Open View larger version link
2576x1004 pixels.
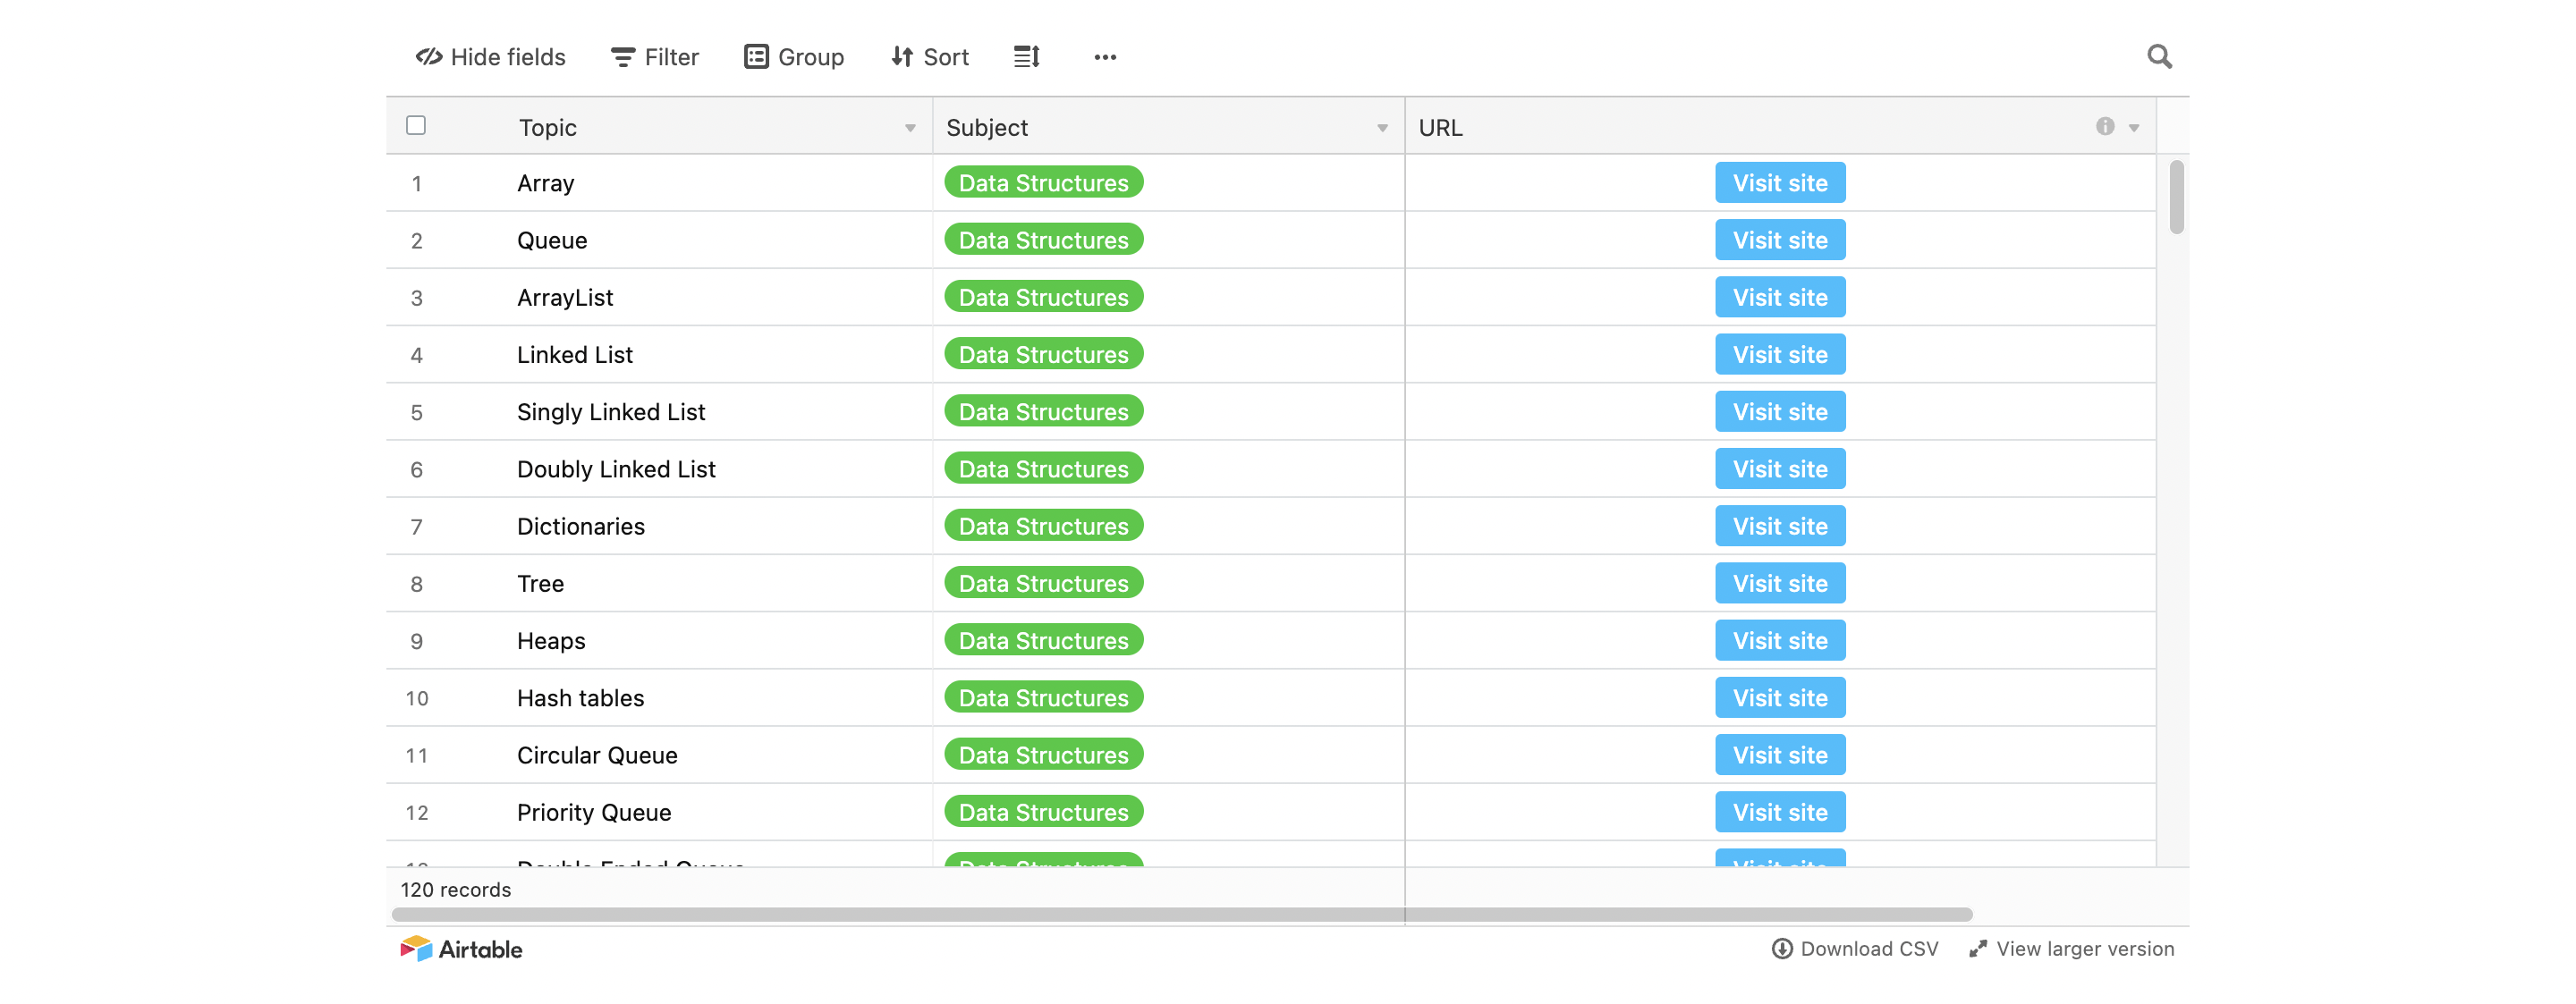[2072, 949]
